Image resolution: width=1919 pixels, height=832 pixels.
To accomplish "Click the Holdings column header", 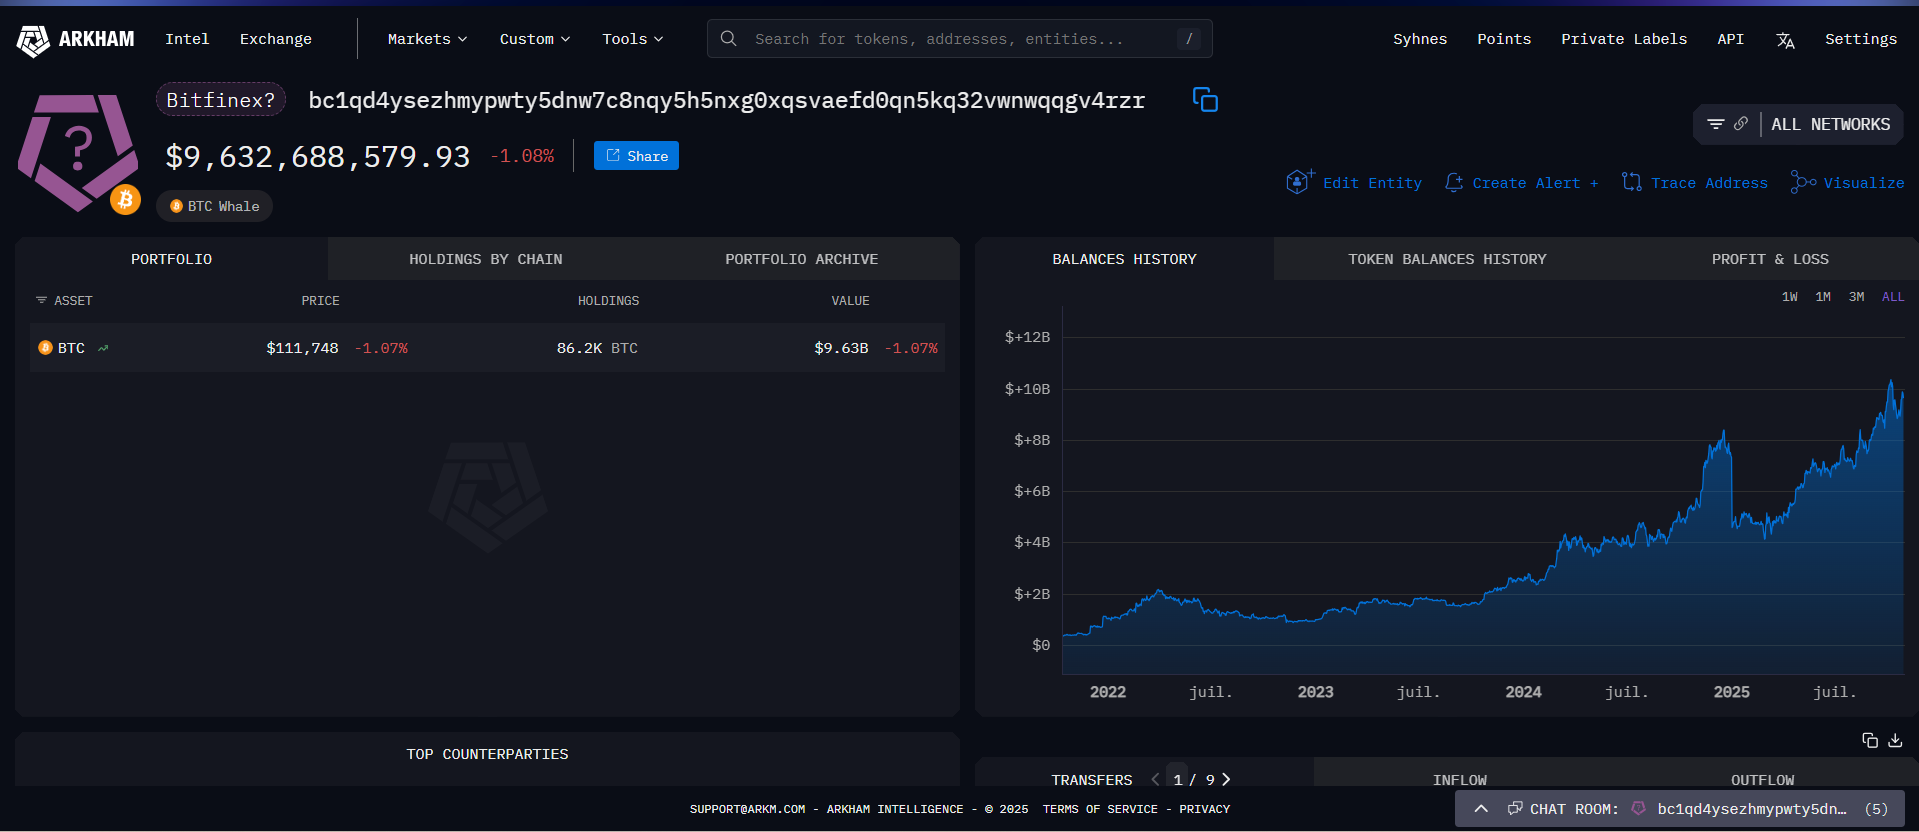I will [x=608, y=300].
